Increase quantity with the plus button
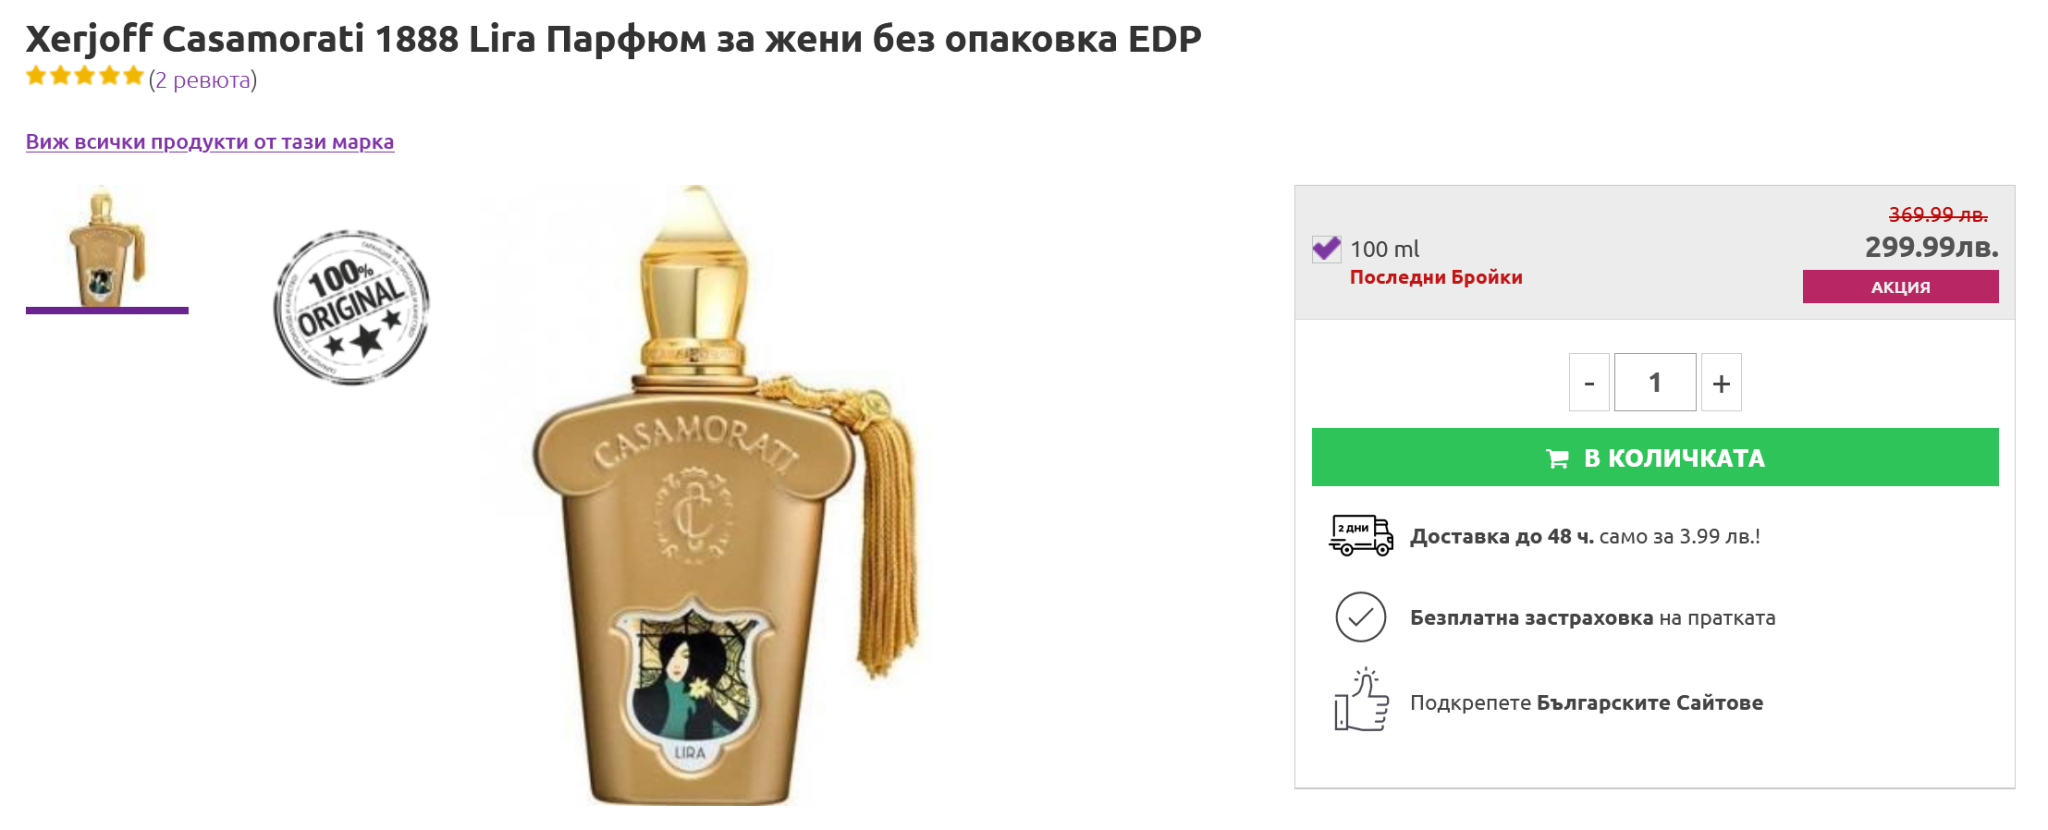 click(1721, 382)
